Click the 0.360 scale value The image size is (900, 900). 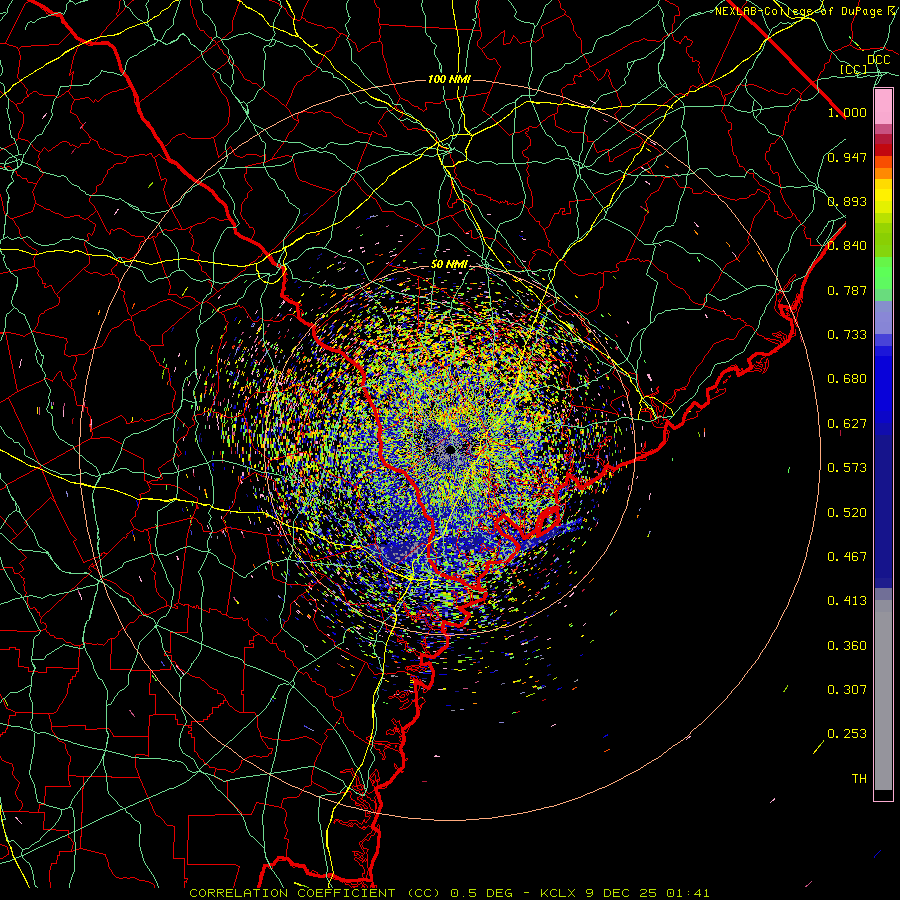pyautogui.click(x=847, y=646)
